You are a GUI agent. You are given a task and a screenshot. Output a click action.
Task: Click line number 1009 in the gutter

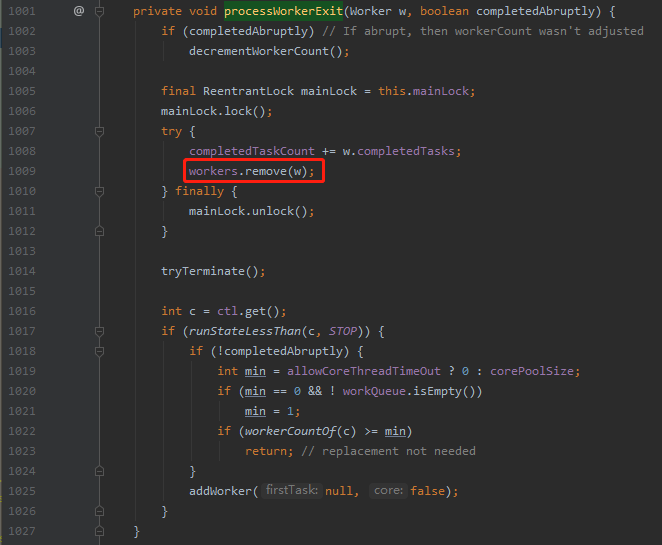[x=22, y=171]
